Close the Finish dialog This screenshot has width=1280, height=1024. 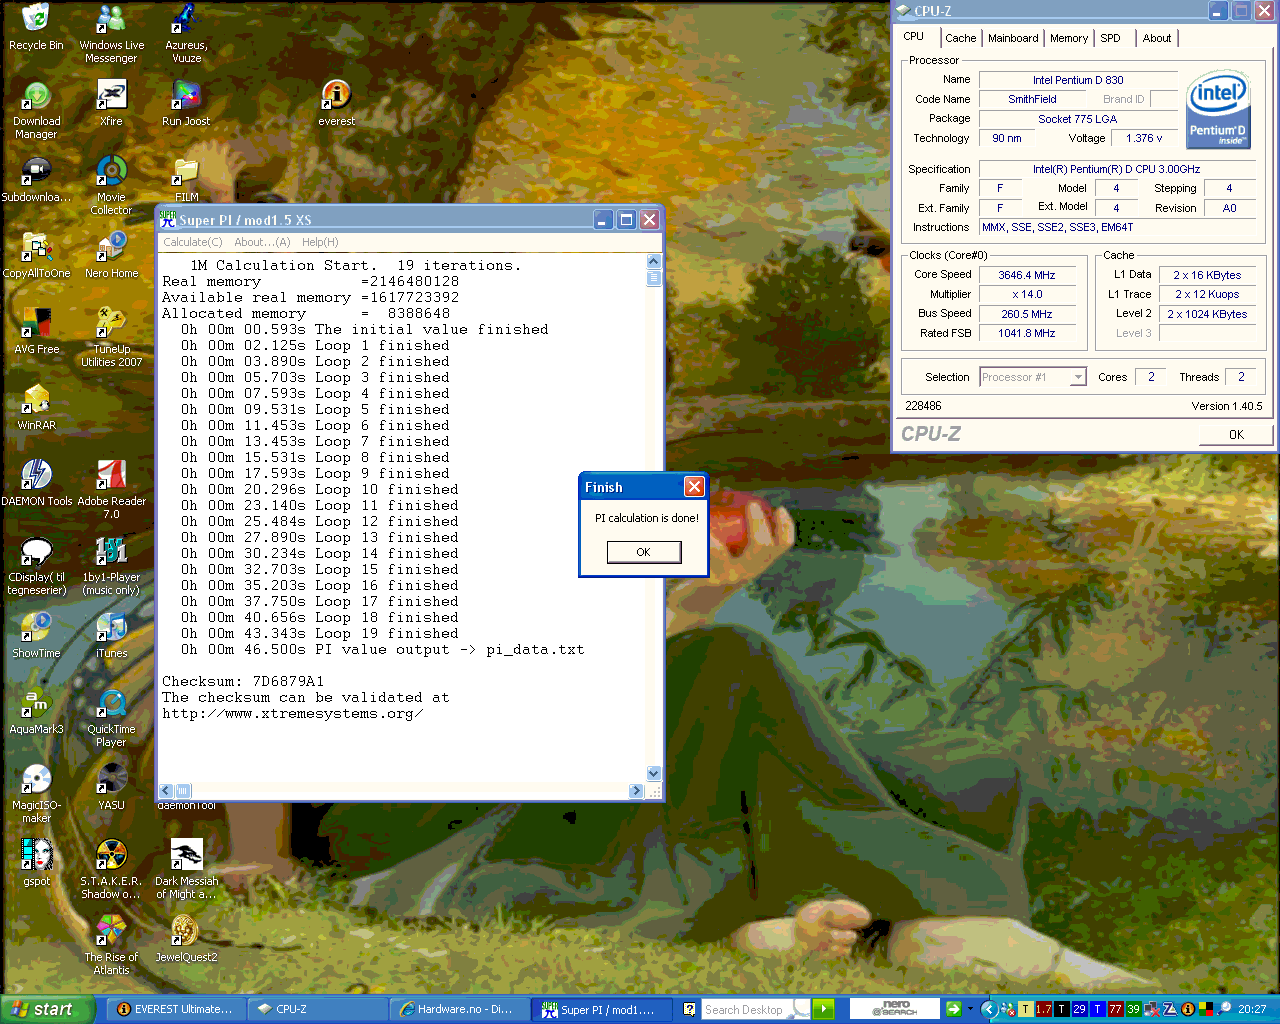pos(694,487)
